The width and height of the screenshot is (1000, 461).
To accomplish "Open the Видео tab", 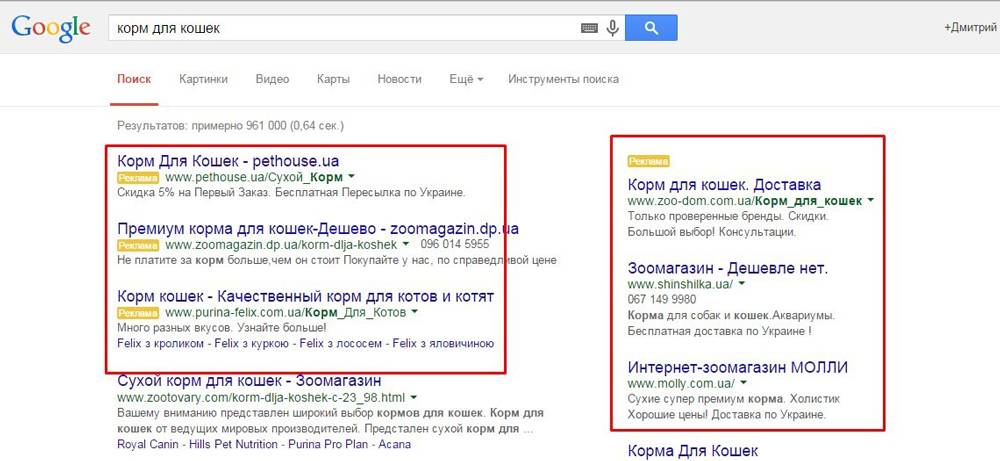I will click(x=272, y=79).
